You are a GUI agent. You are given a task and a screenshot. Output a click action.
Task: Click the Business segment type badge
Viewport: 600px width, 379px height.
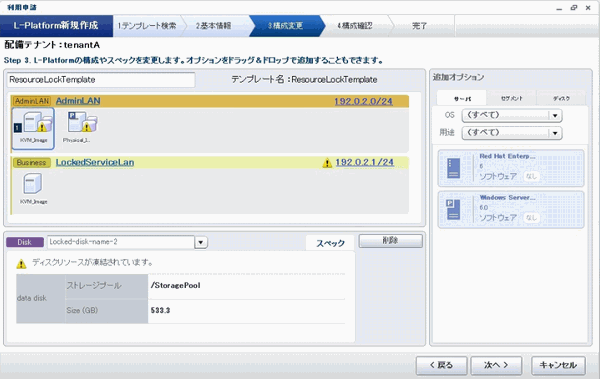click(x=32, y=163)
